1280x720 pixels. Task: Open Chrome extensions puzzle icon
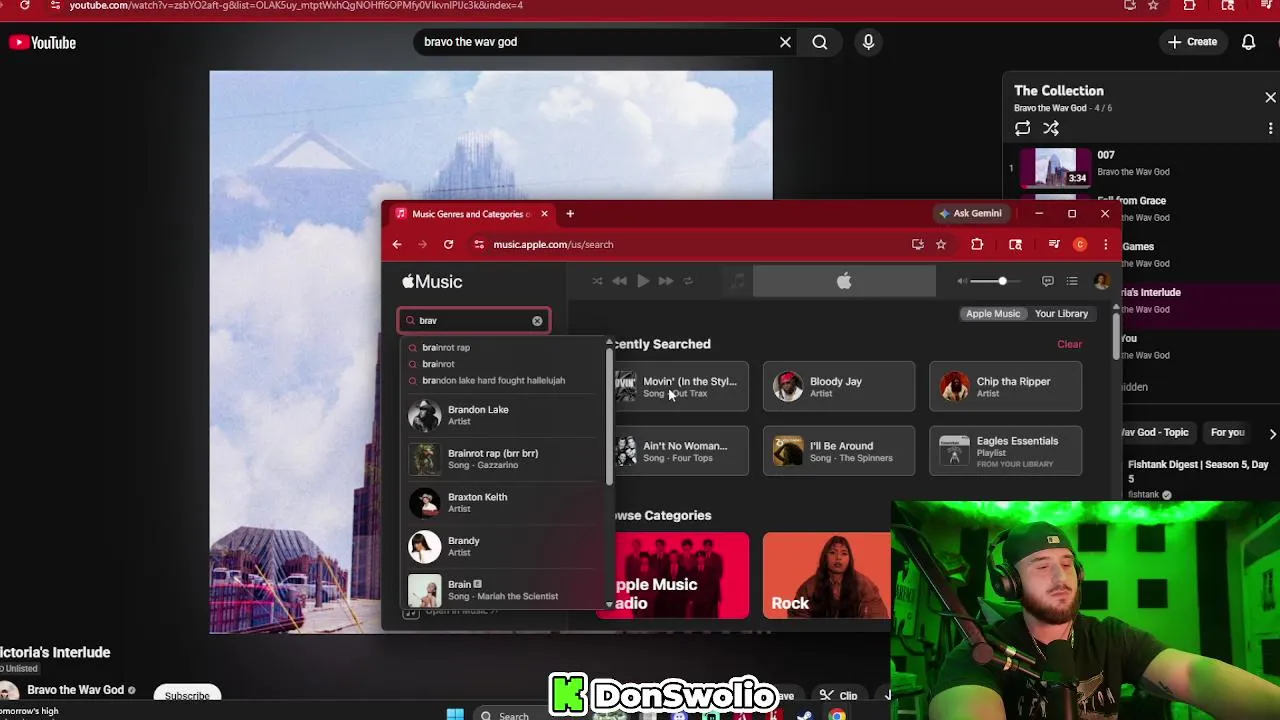pos(977,244)
